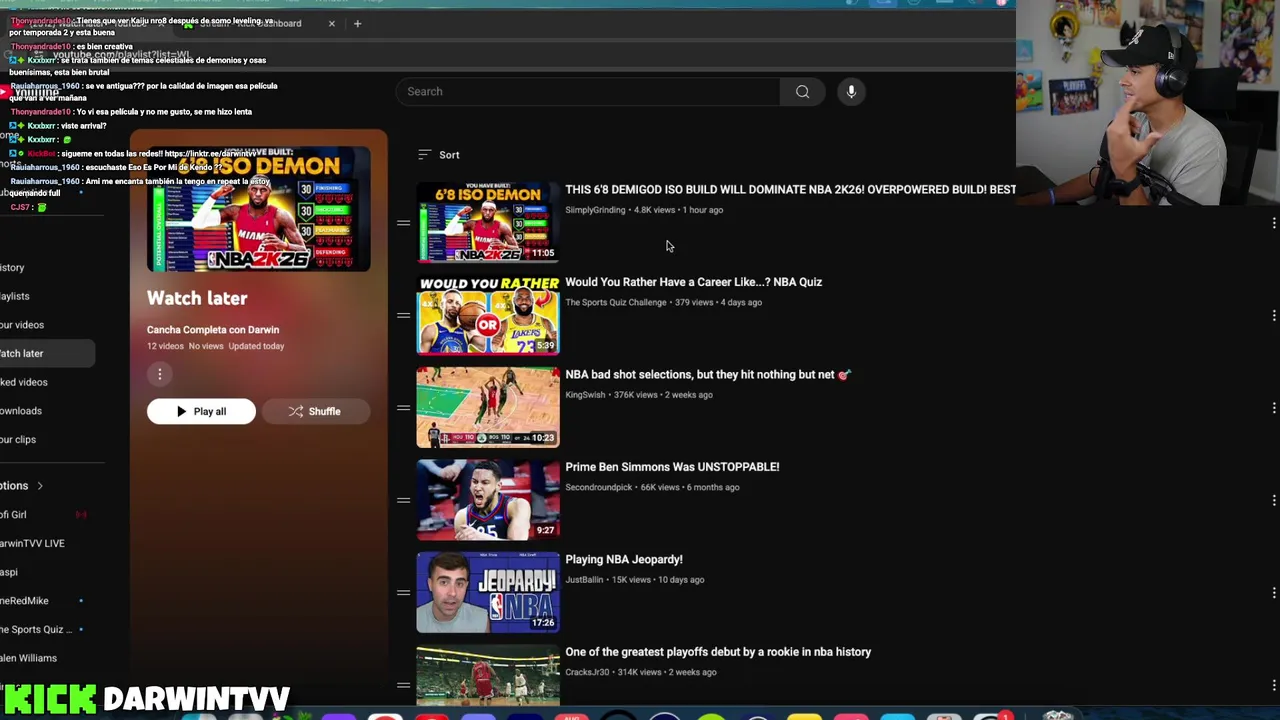This screenshot has height=720, width=1280.
Task: Open History in the sidebar
Action: pos(12,268)
